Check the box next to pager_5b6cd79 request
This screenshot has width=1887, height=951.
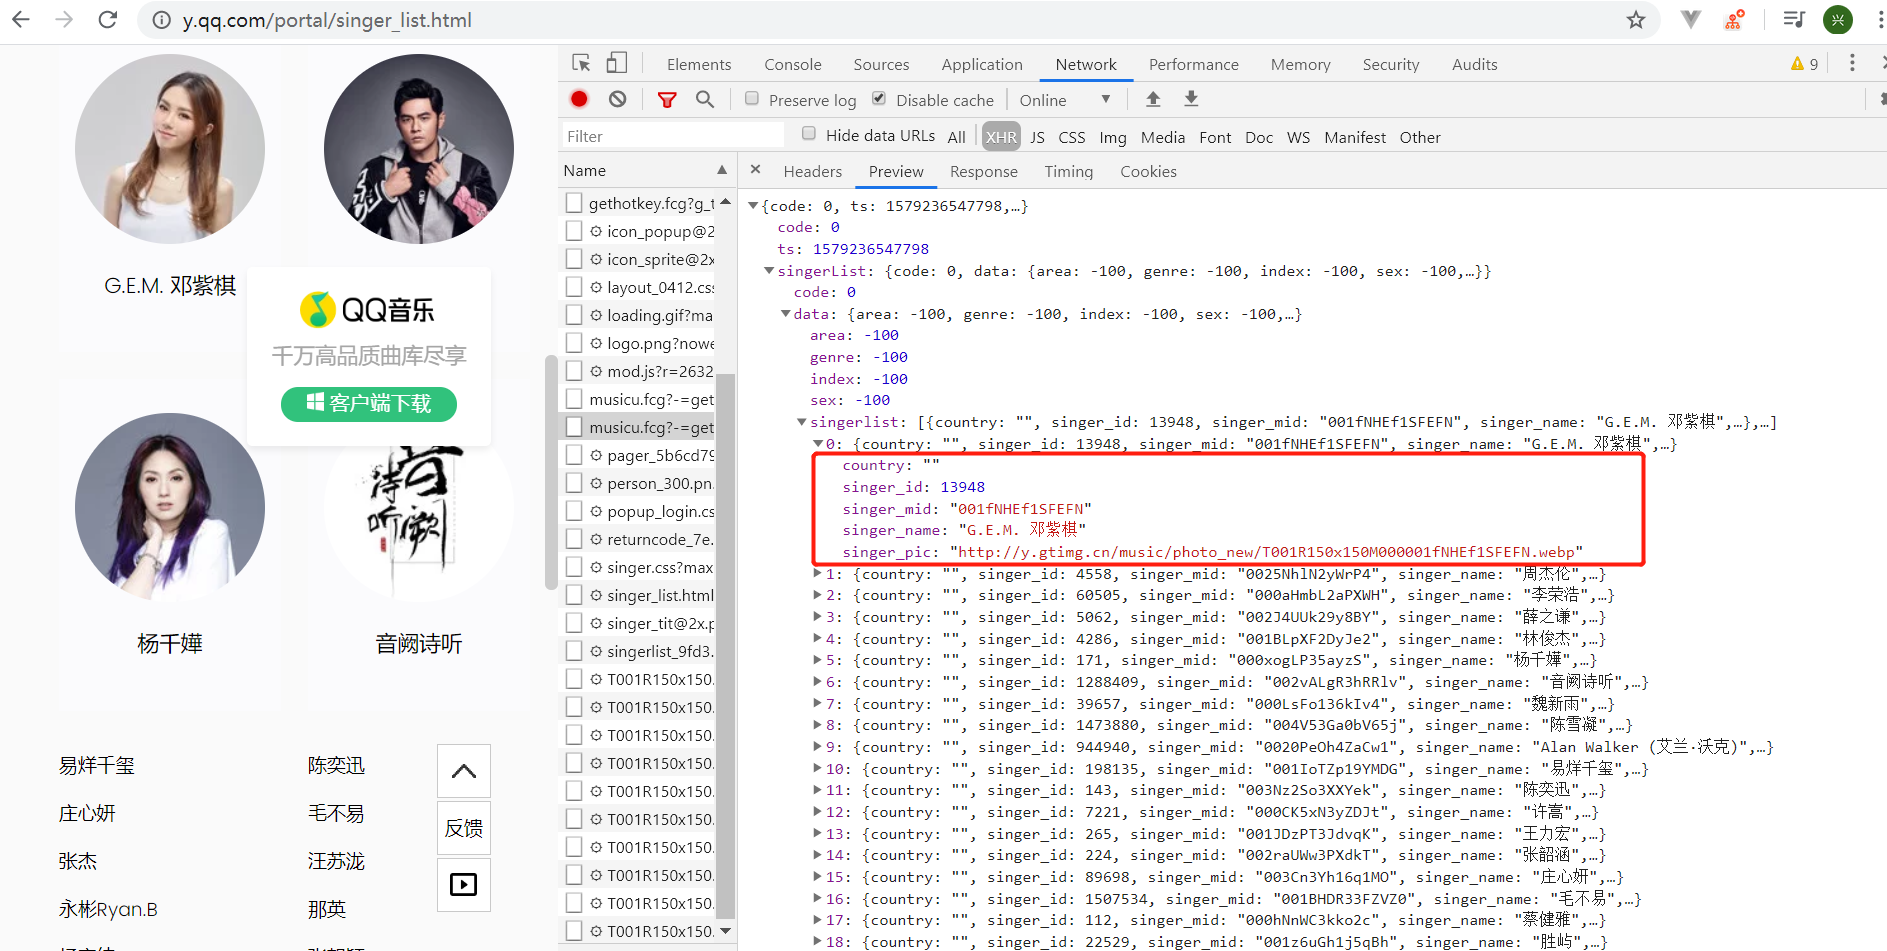(x=574, y=455)
